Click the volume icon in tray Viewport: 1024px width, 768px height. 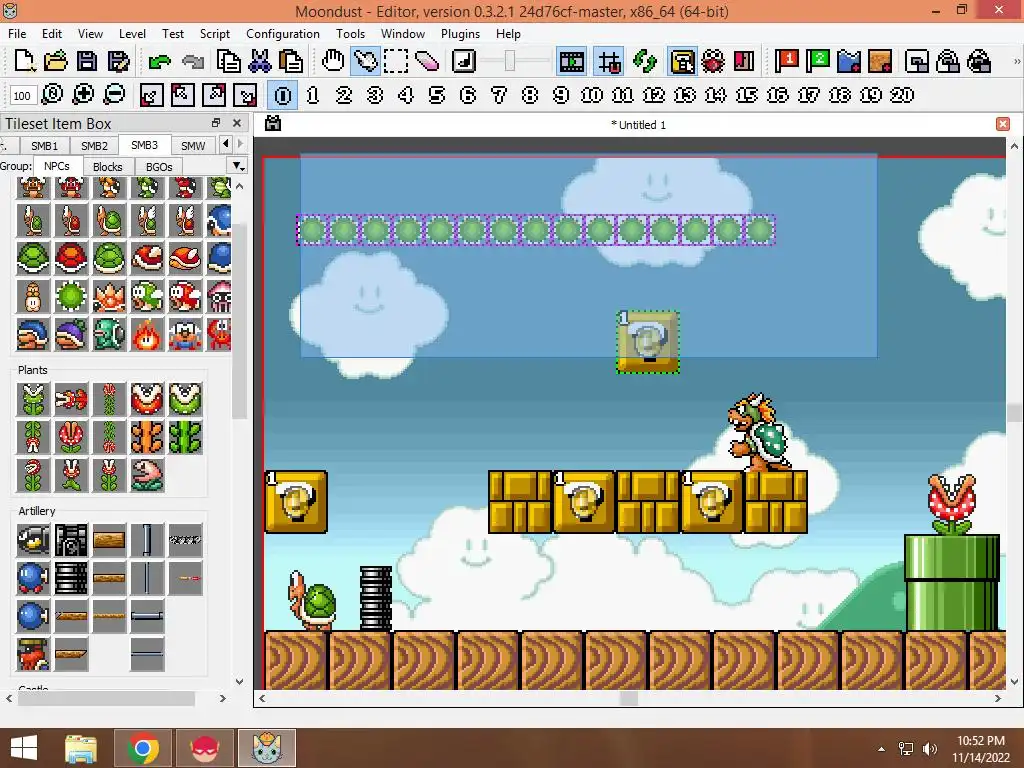click(930, 749)
